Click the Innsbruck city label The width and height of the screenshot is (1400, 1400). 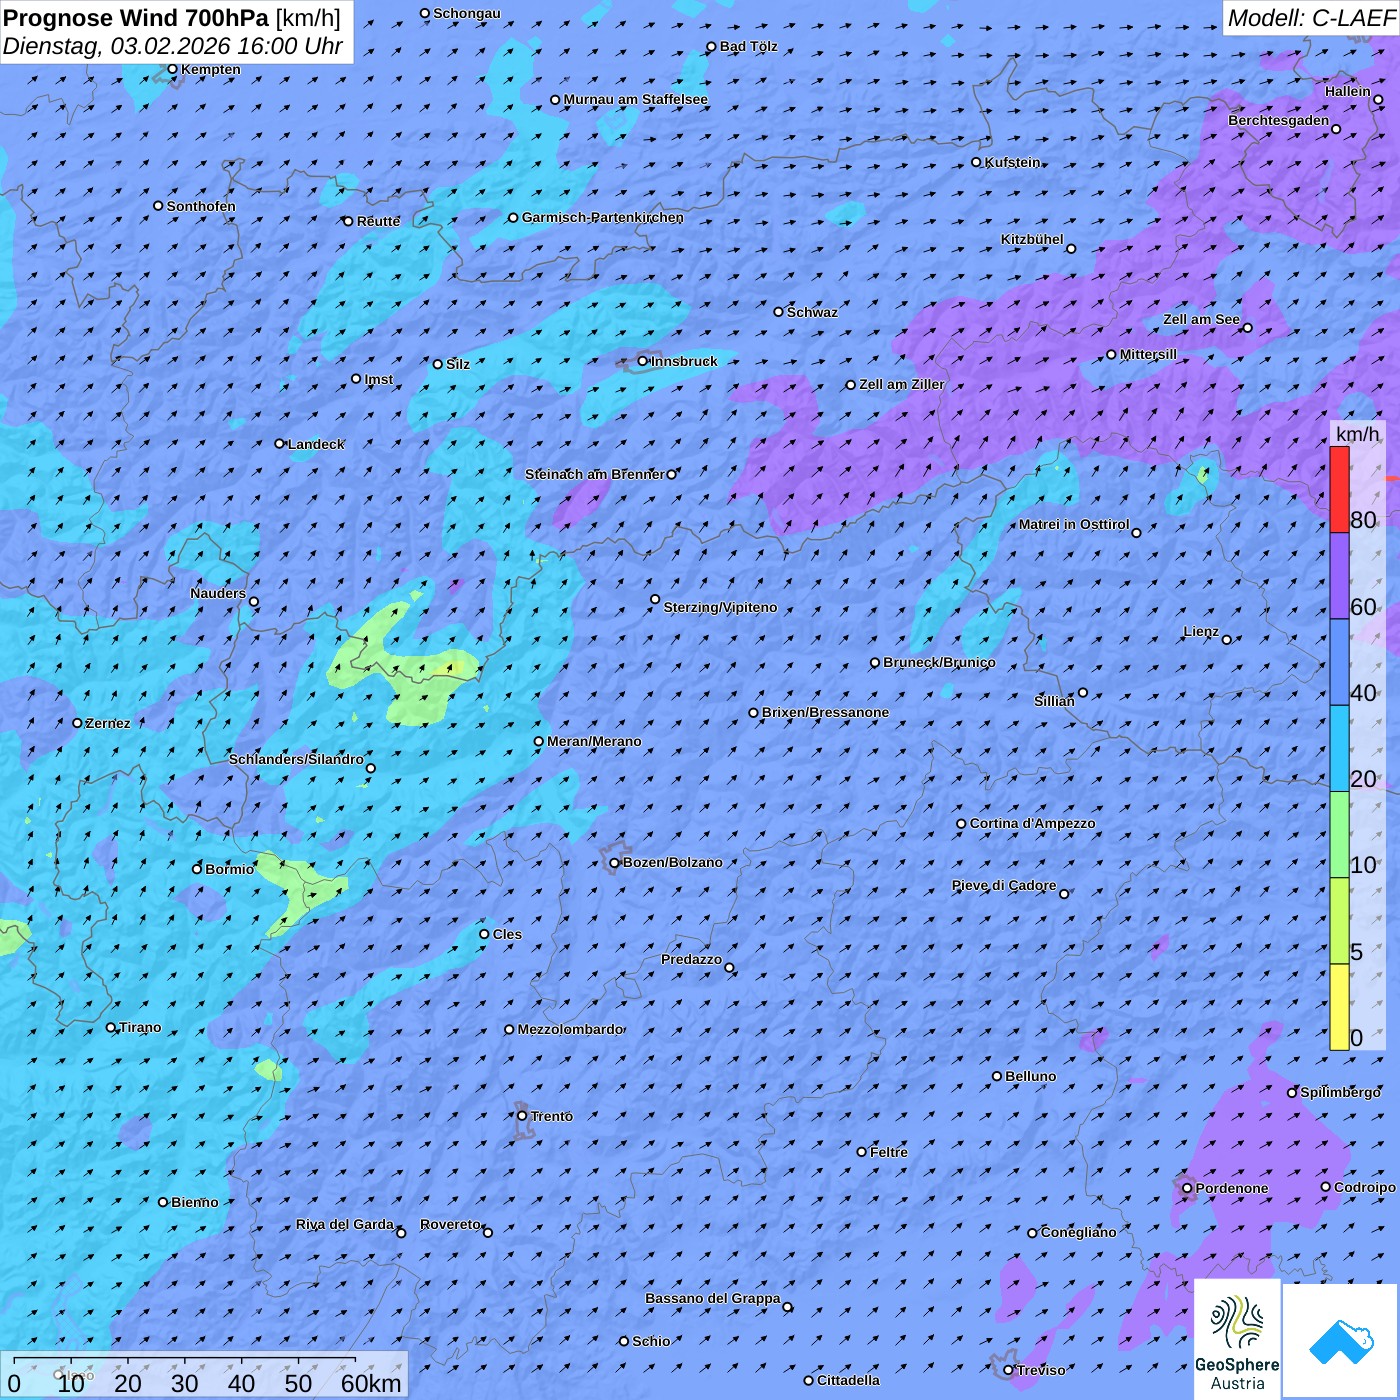point(684,361)
